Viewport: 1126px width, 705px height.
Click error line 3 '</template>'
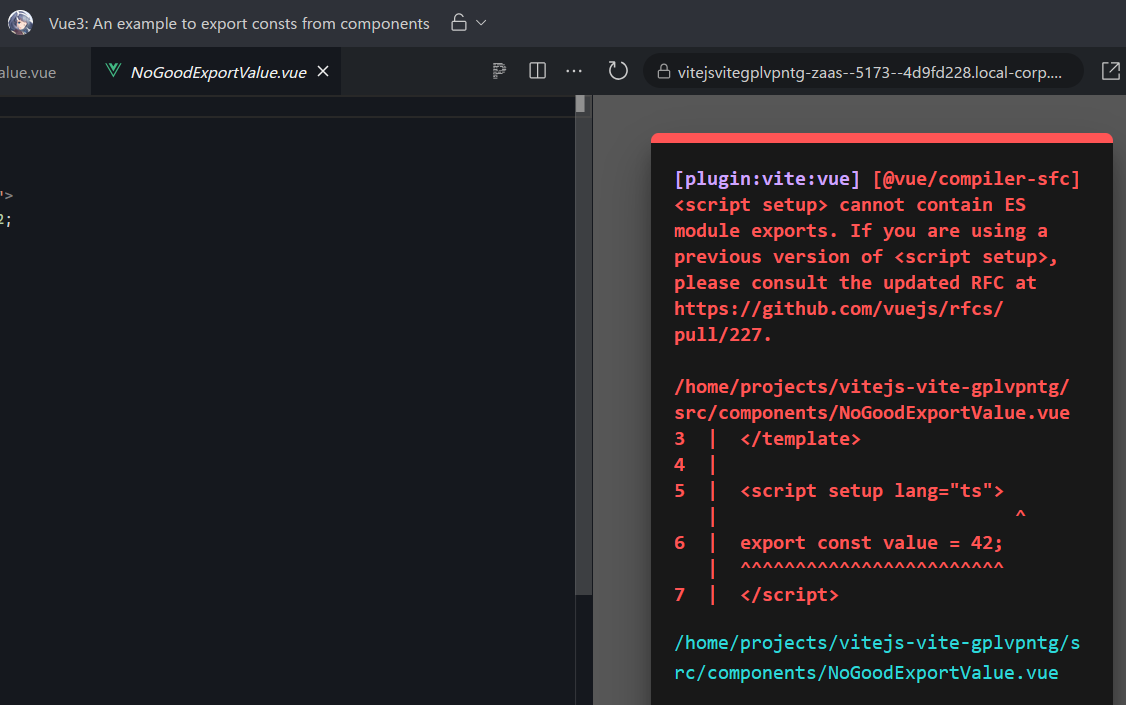point(800,439)
